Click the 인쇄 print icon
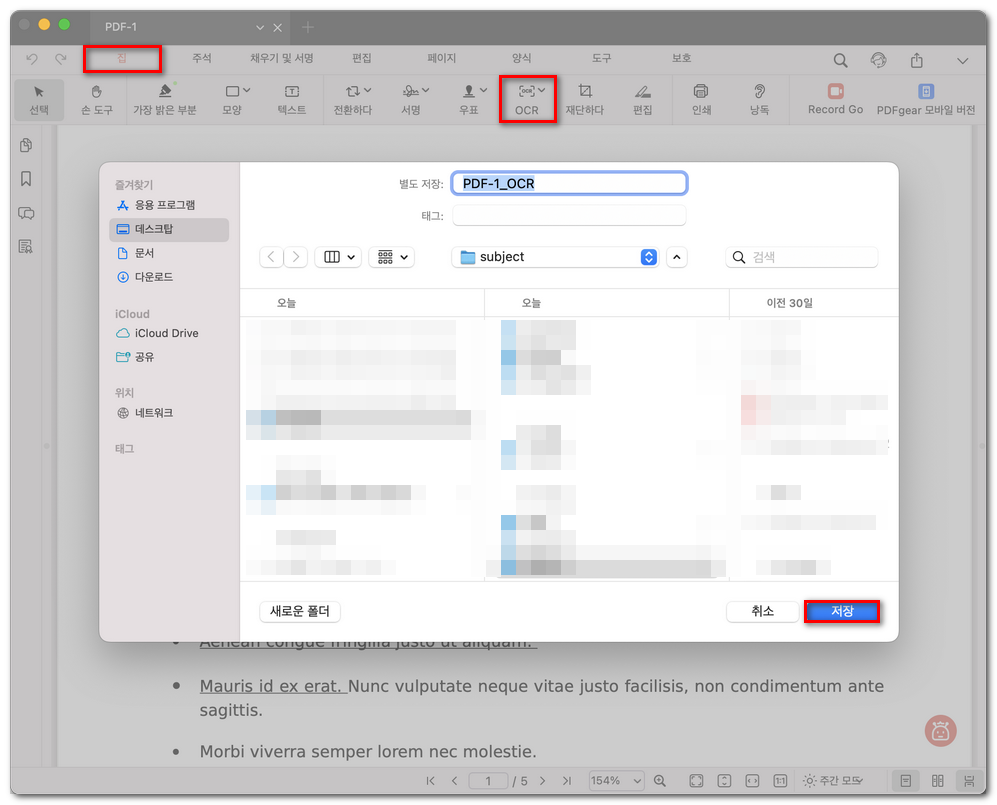The height and width of the screenshot is (805, 997). click(700, 100)
